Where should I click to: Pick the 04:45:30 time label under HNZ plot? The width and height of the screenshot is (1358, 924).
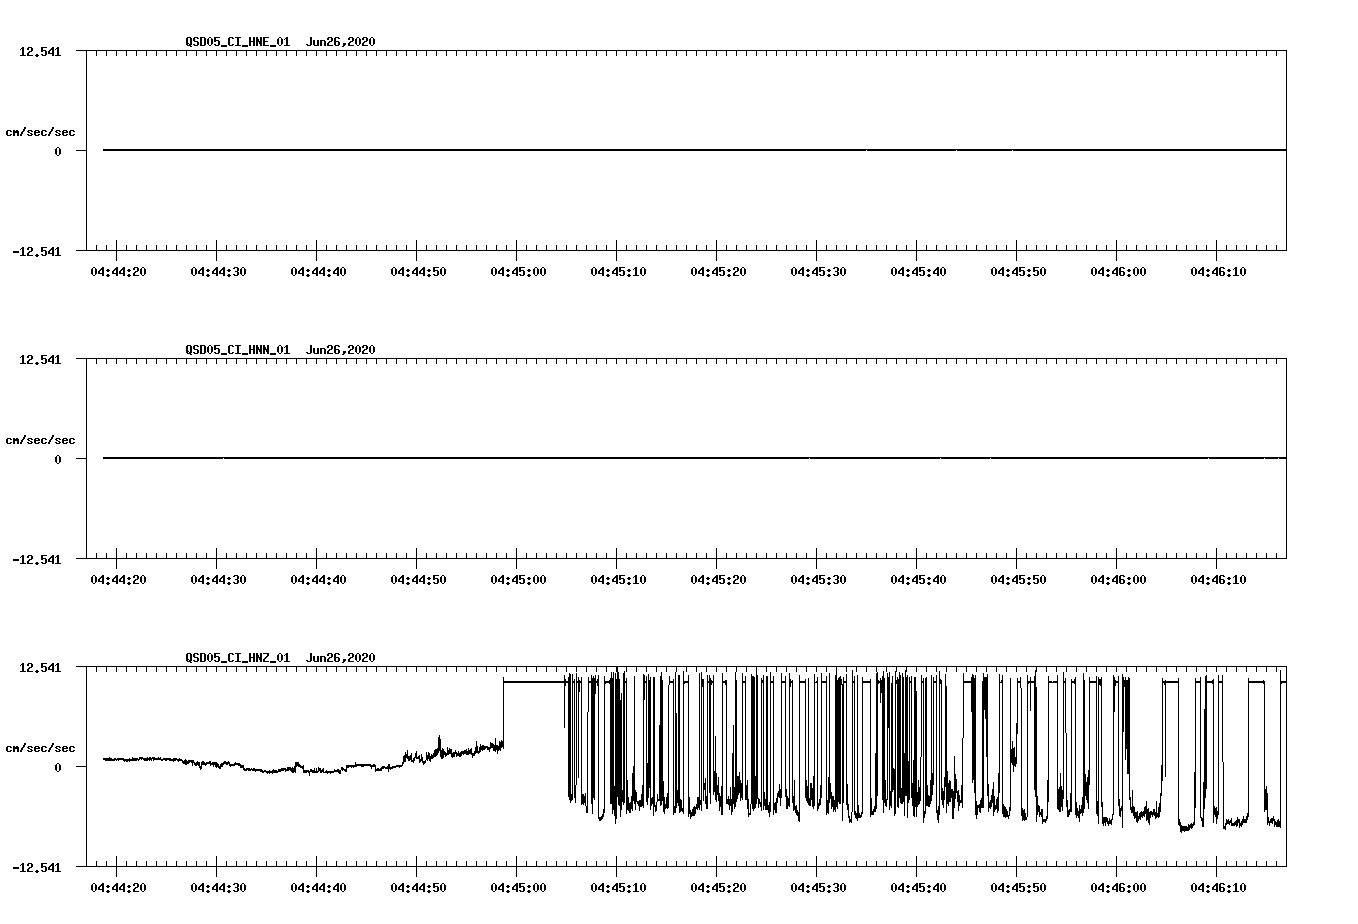[x=818, y=888]
